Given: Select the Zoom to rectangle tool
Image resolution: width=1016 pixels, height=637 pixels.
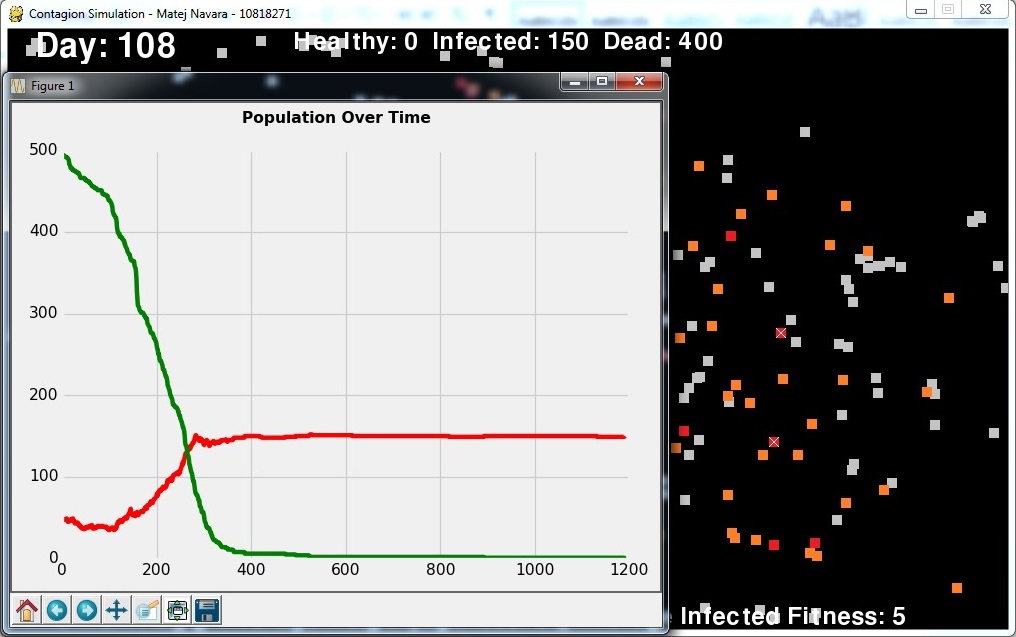Looking at the screenshot, I should [147, 610].
